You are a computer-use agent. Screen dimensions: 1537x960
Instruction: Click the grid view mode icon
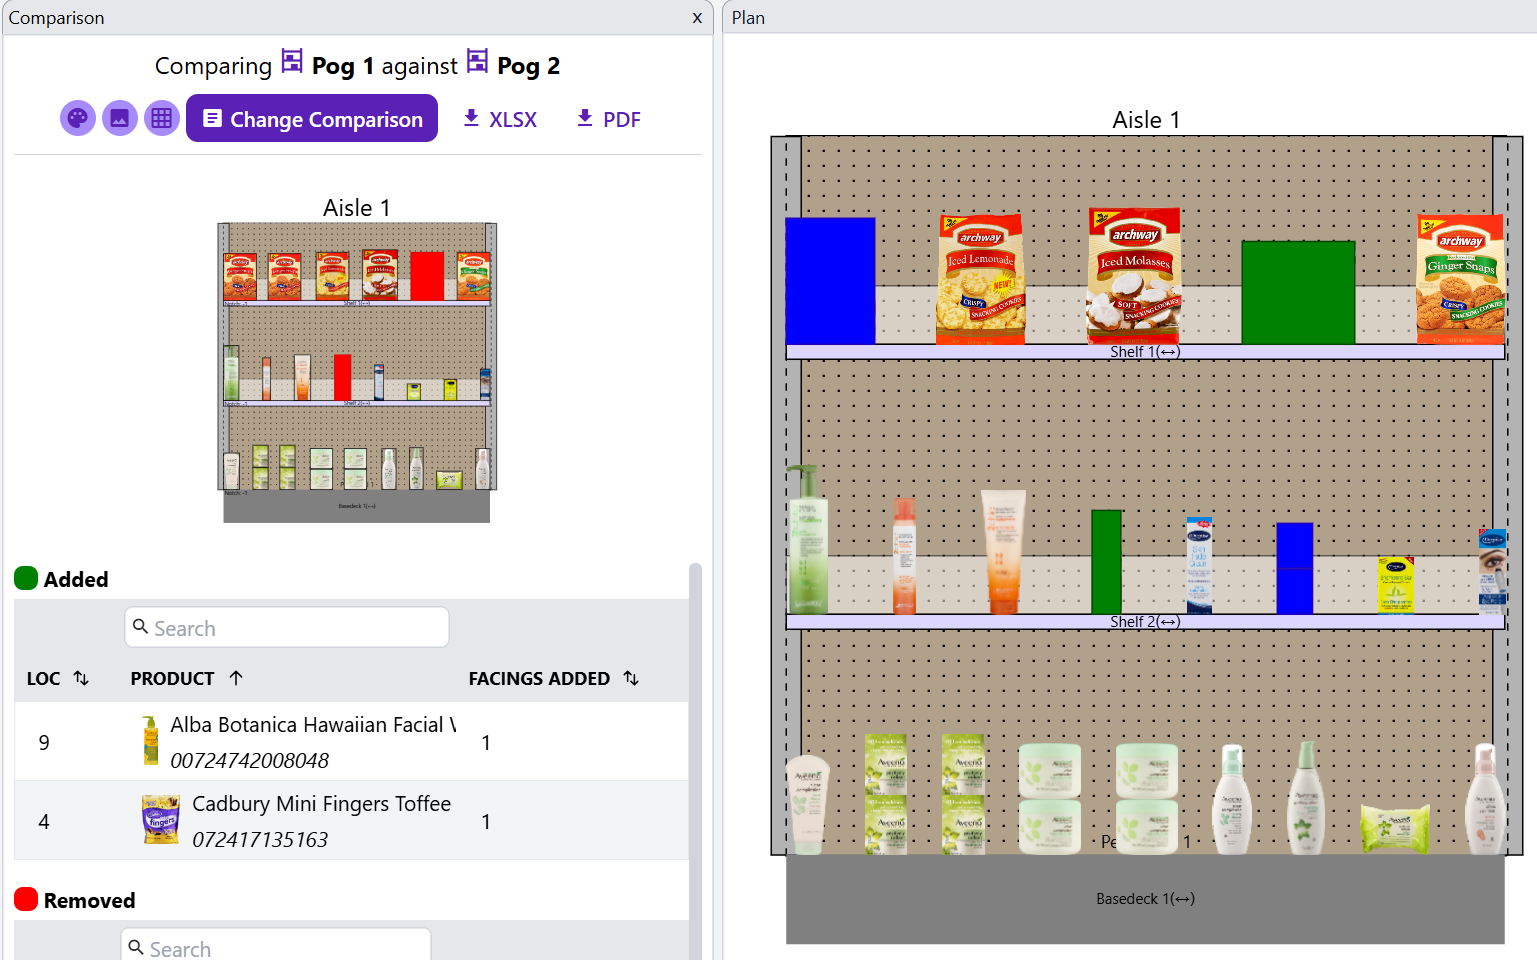[161, 119]
